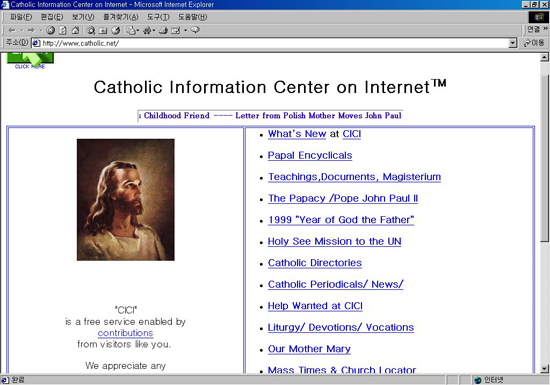Open the CICI link after What's New
Screen dimensions: 550x385
(352, 134)
